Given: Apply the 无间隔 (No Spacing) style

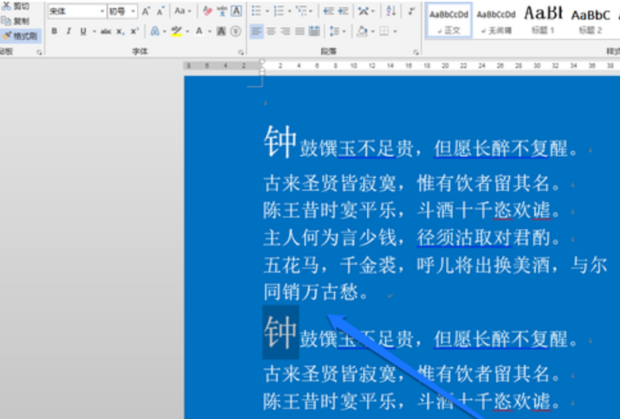Looking at the screenshot, I should (496, 20).
